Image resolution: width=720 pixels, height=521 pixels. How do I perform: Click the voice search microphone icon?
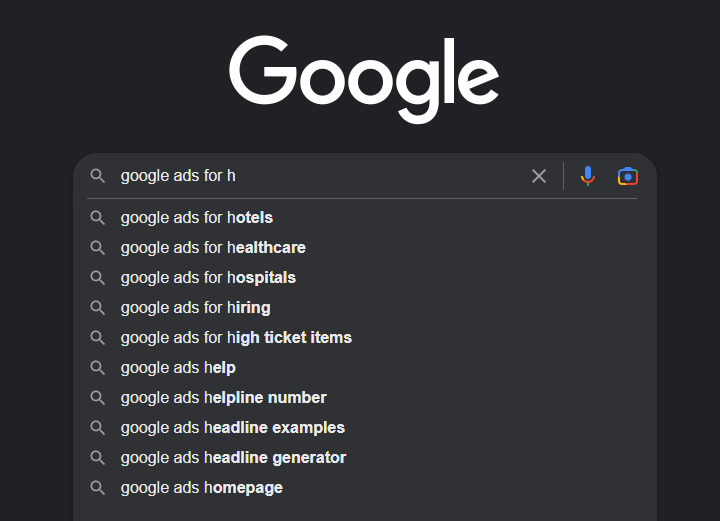point(588,176)
